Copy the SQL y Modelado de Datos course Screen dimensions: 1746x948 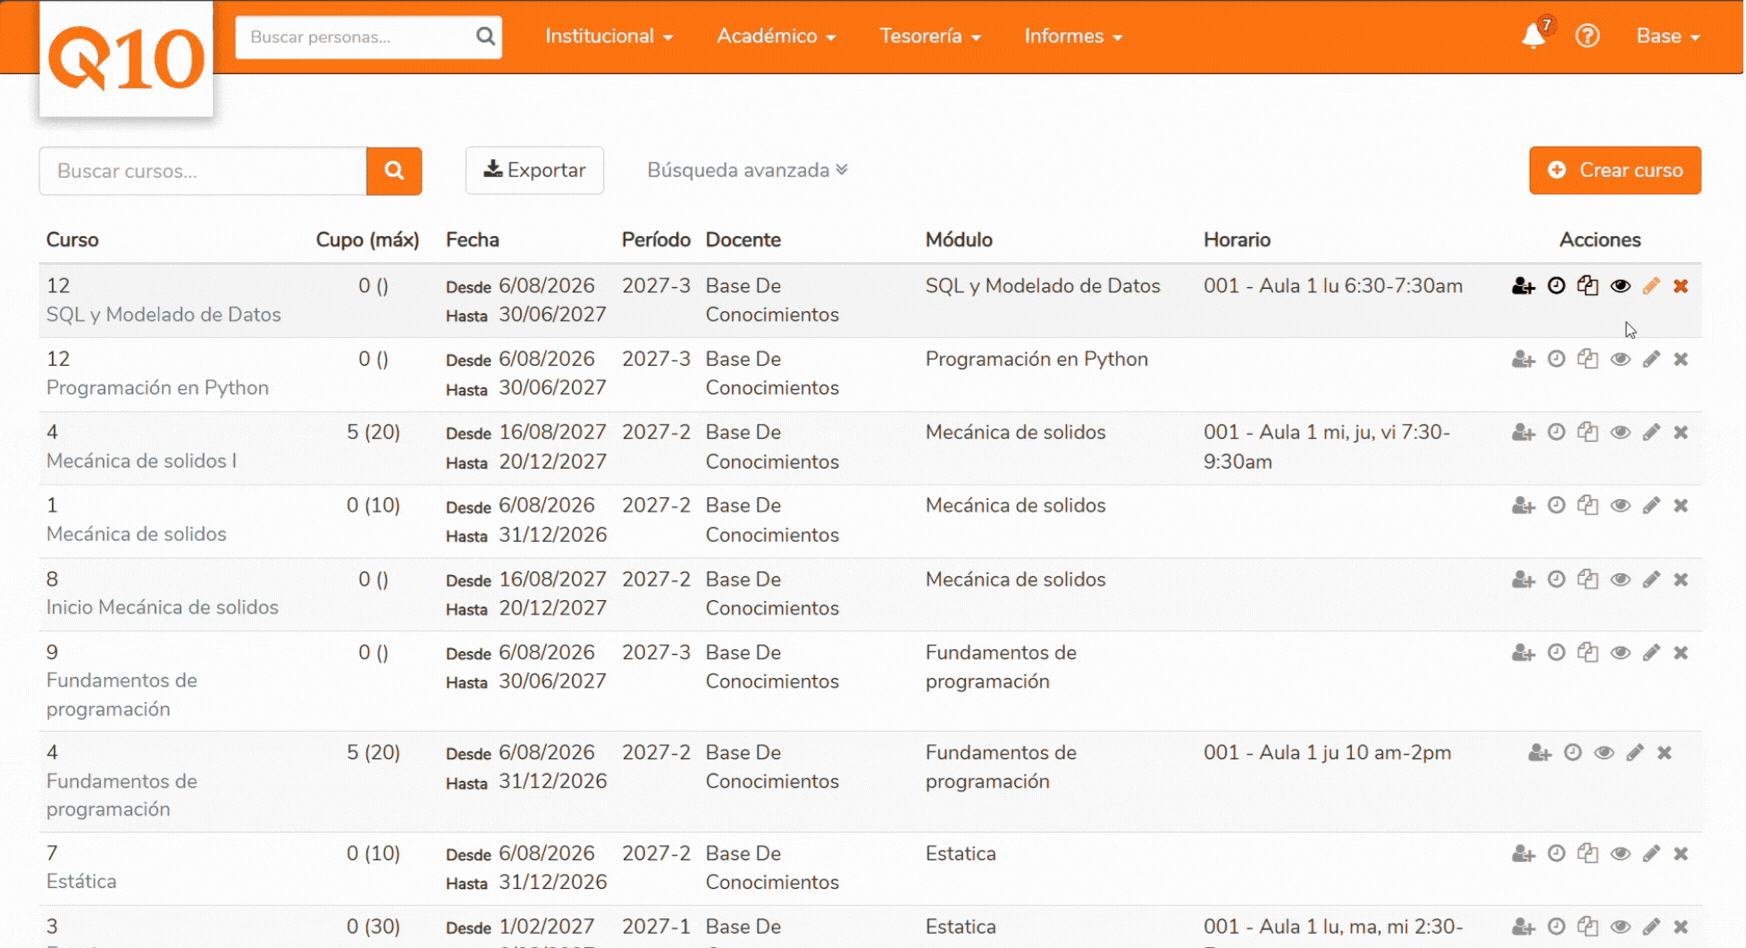point(1588,286)
